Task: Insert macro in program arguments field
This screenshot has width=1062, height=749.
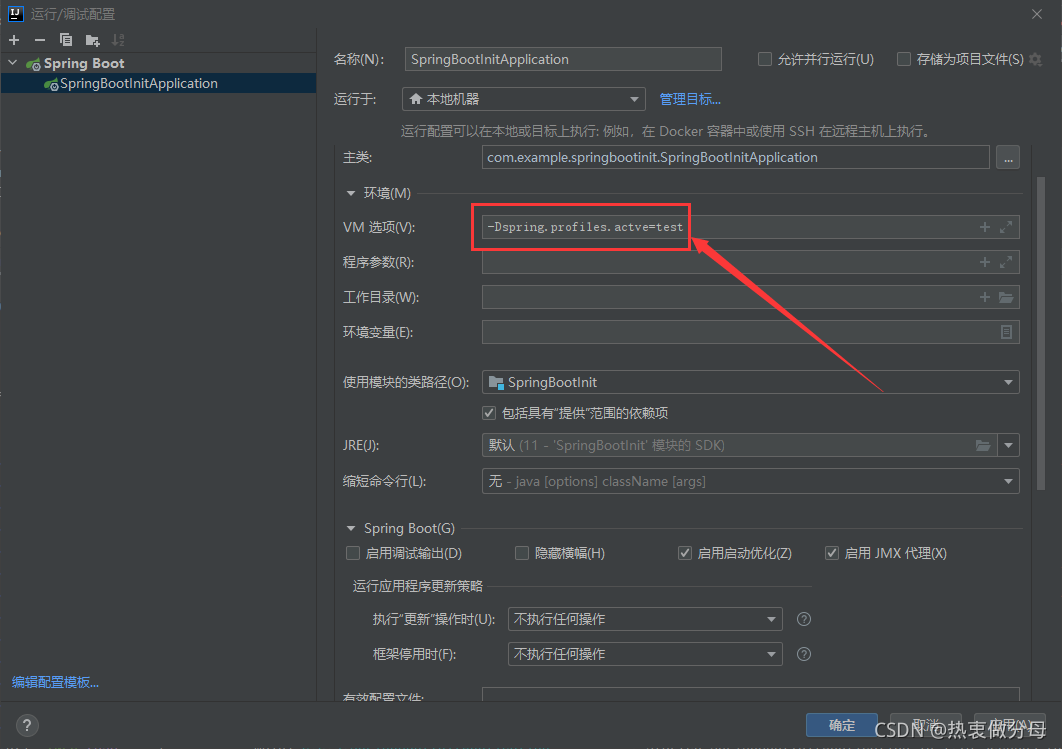Action: click(985, 262)
